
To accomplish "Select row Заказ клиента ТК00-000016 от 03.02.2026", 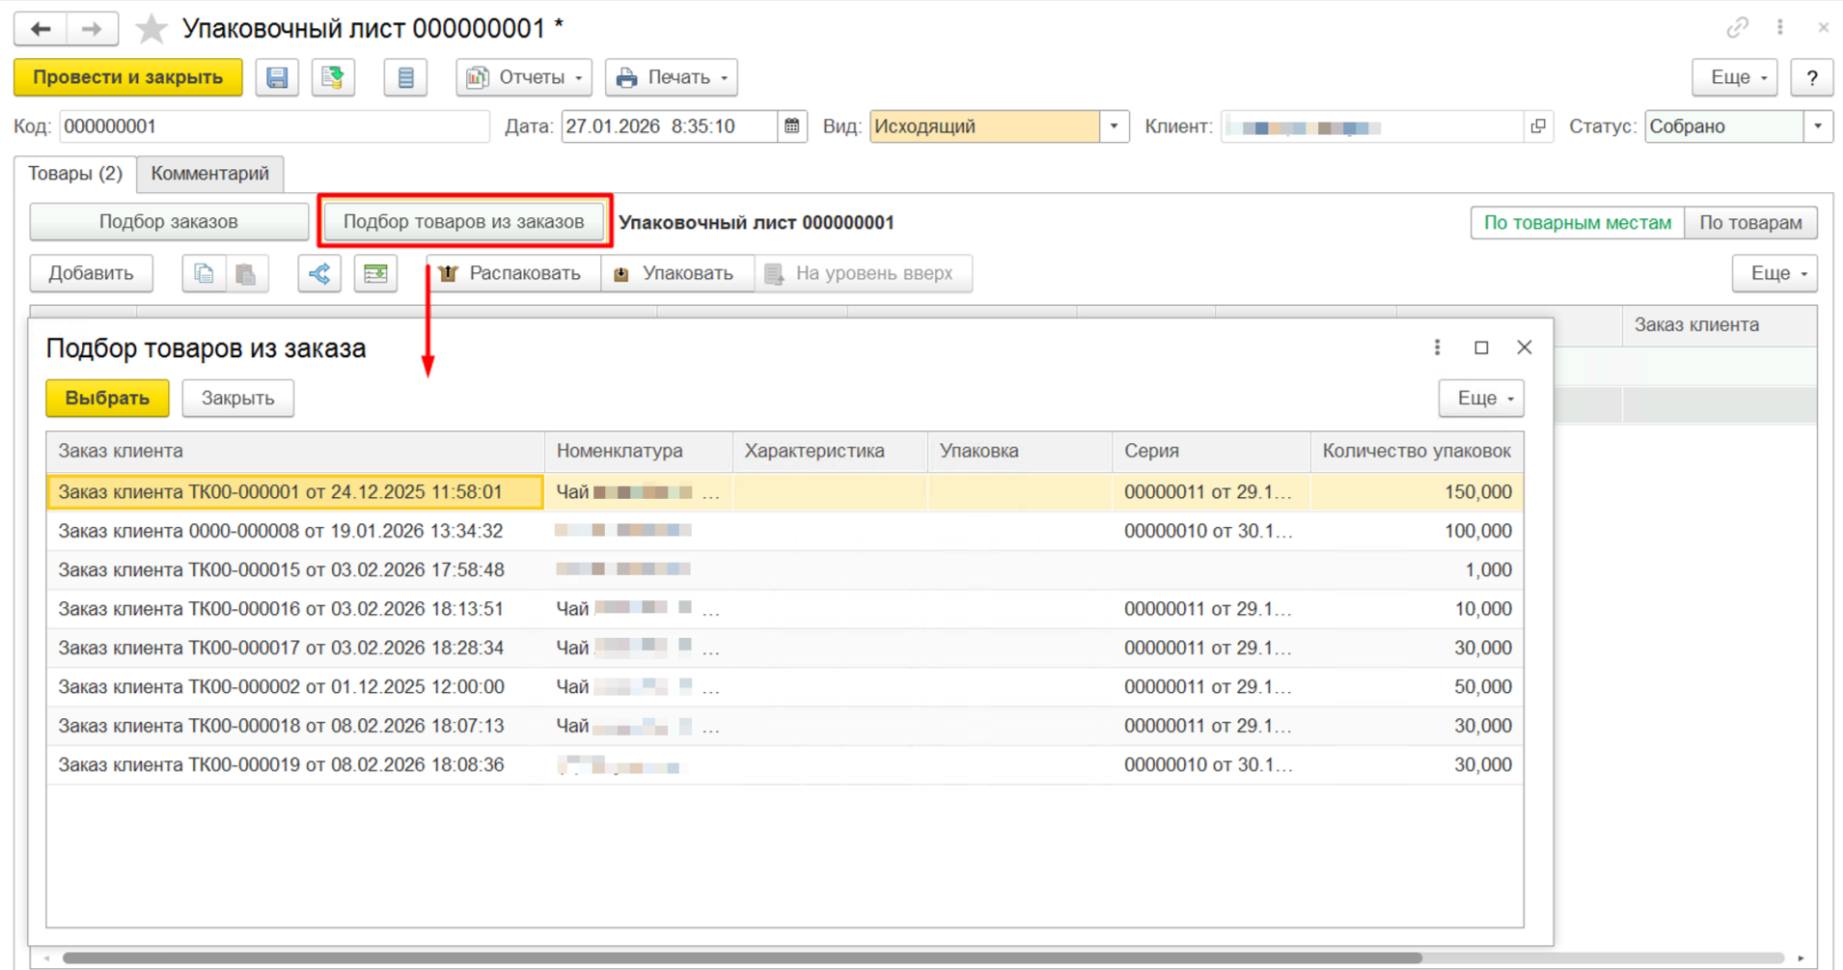I will pyautogui.click(x=785, y=609).
